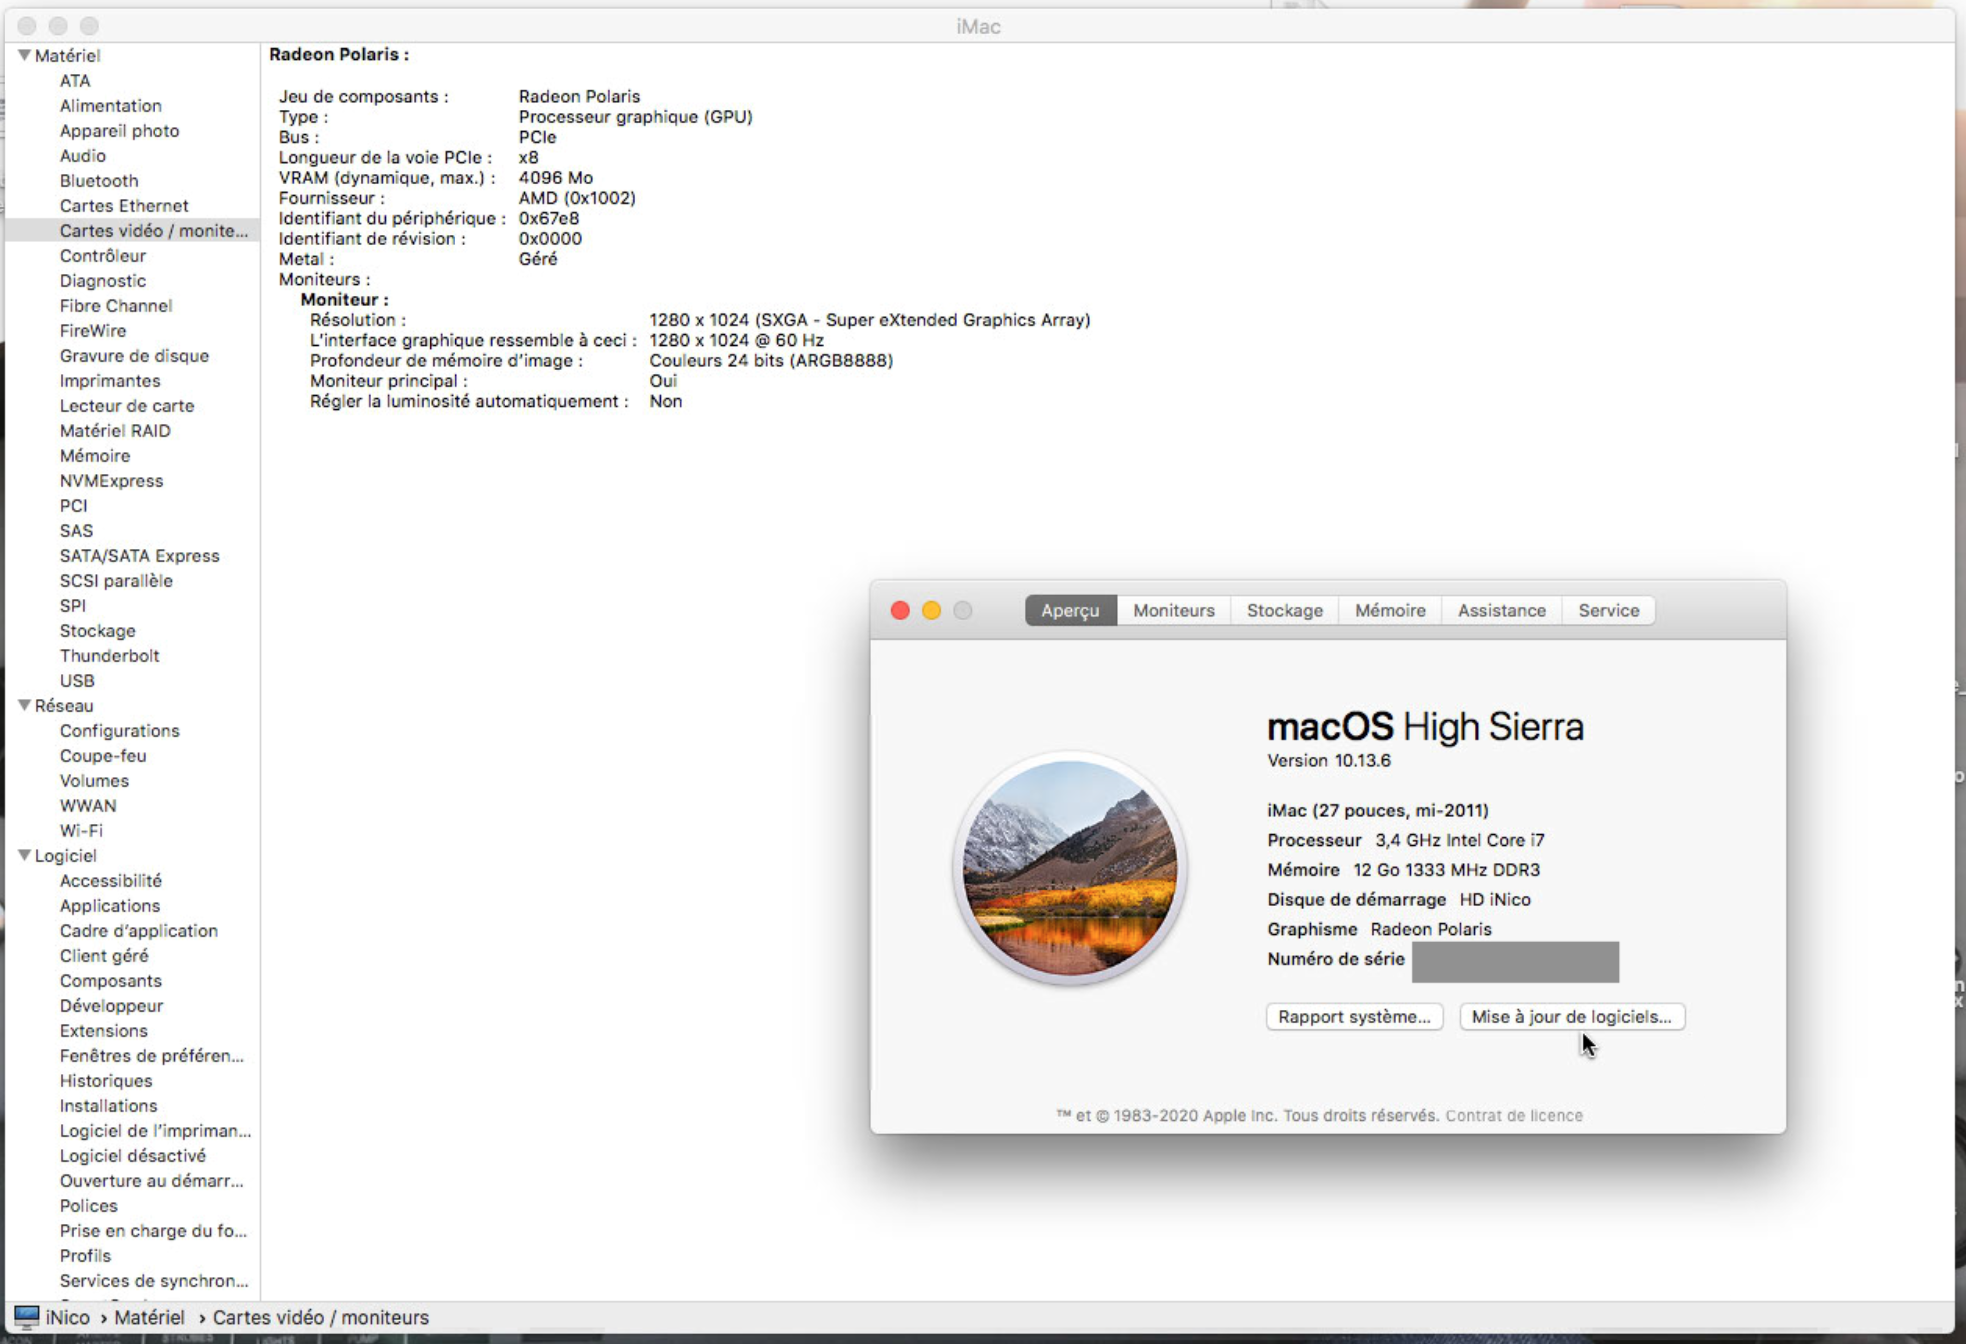The image size is (1966, 1344).
Task: Minimize the About This Mac window
Action: [x=931, y=610]
